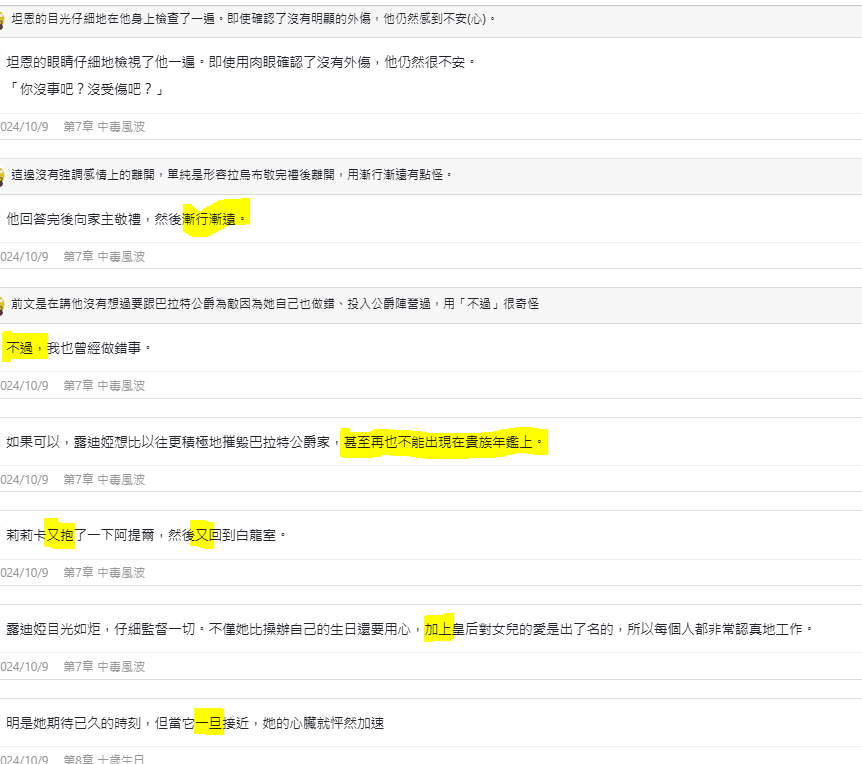
Task: Open '第7章 中毒風波' under the '我也曾經做錯事' note
Action: pos(104,386)
